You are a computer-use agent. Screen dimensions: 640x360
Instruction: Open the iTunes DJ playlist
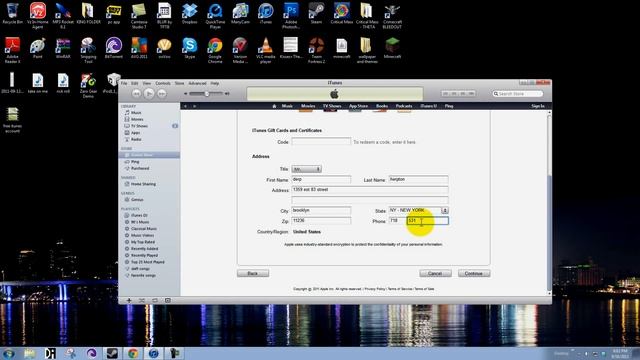tap(139, 215)
